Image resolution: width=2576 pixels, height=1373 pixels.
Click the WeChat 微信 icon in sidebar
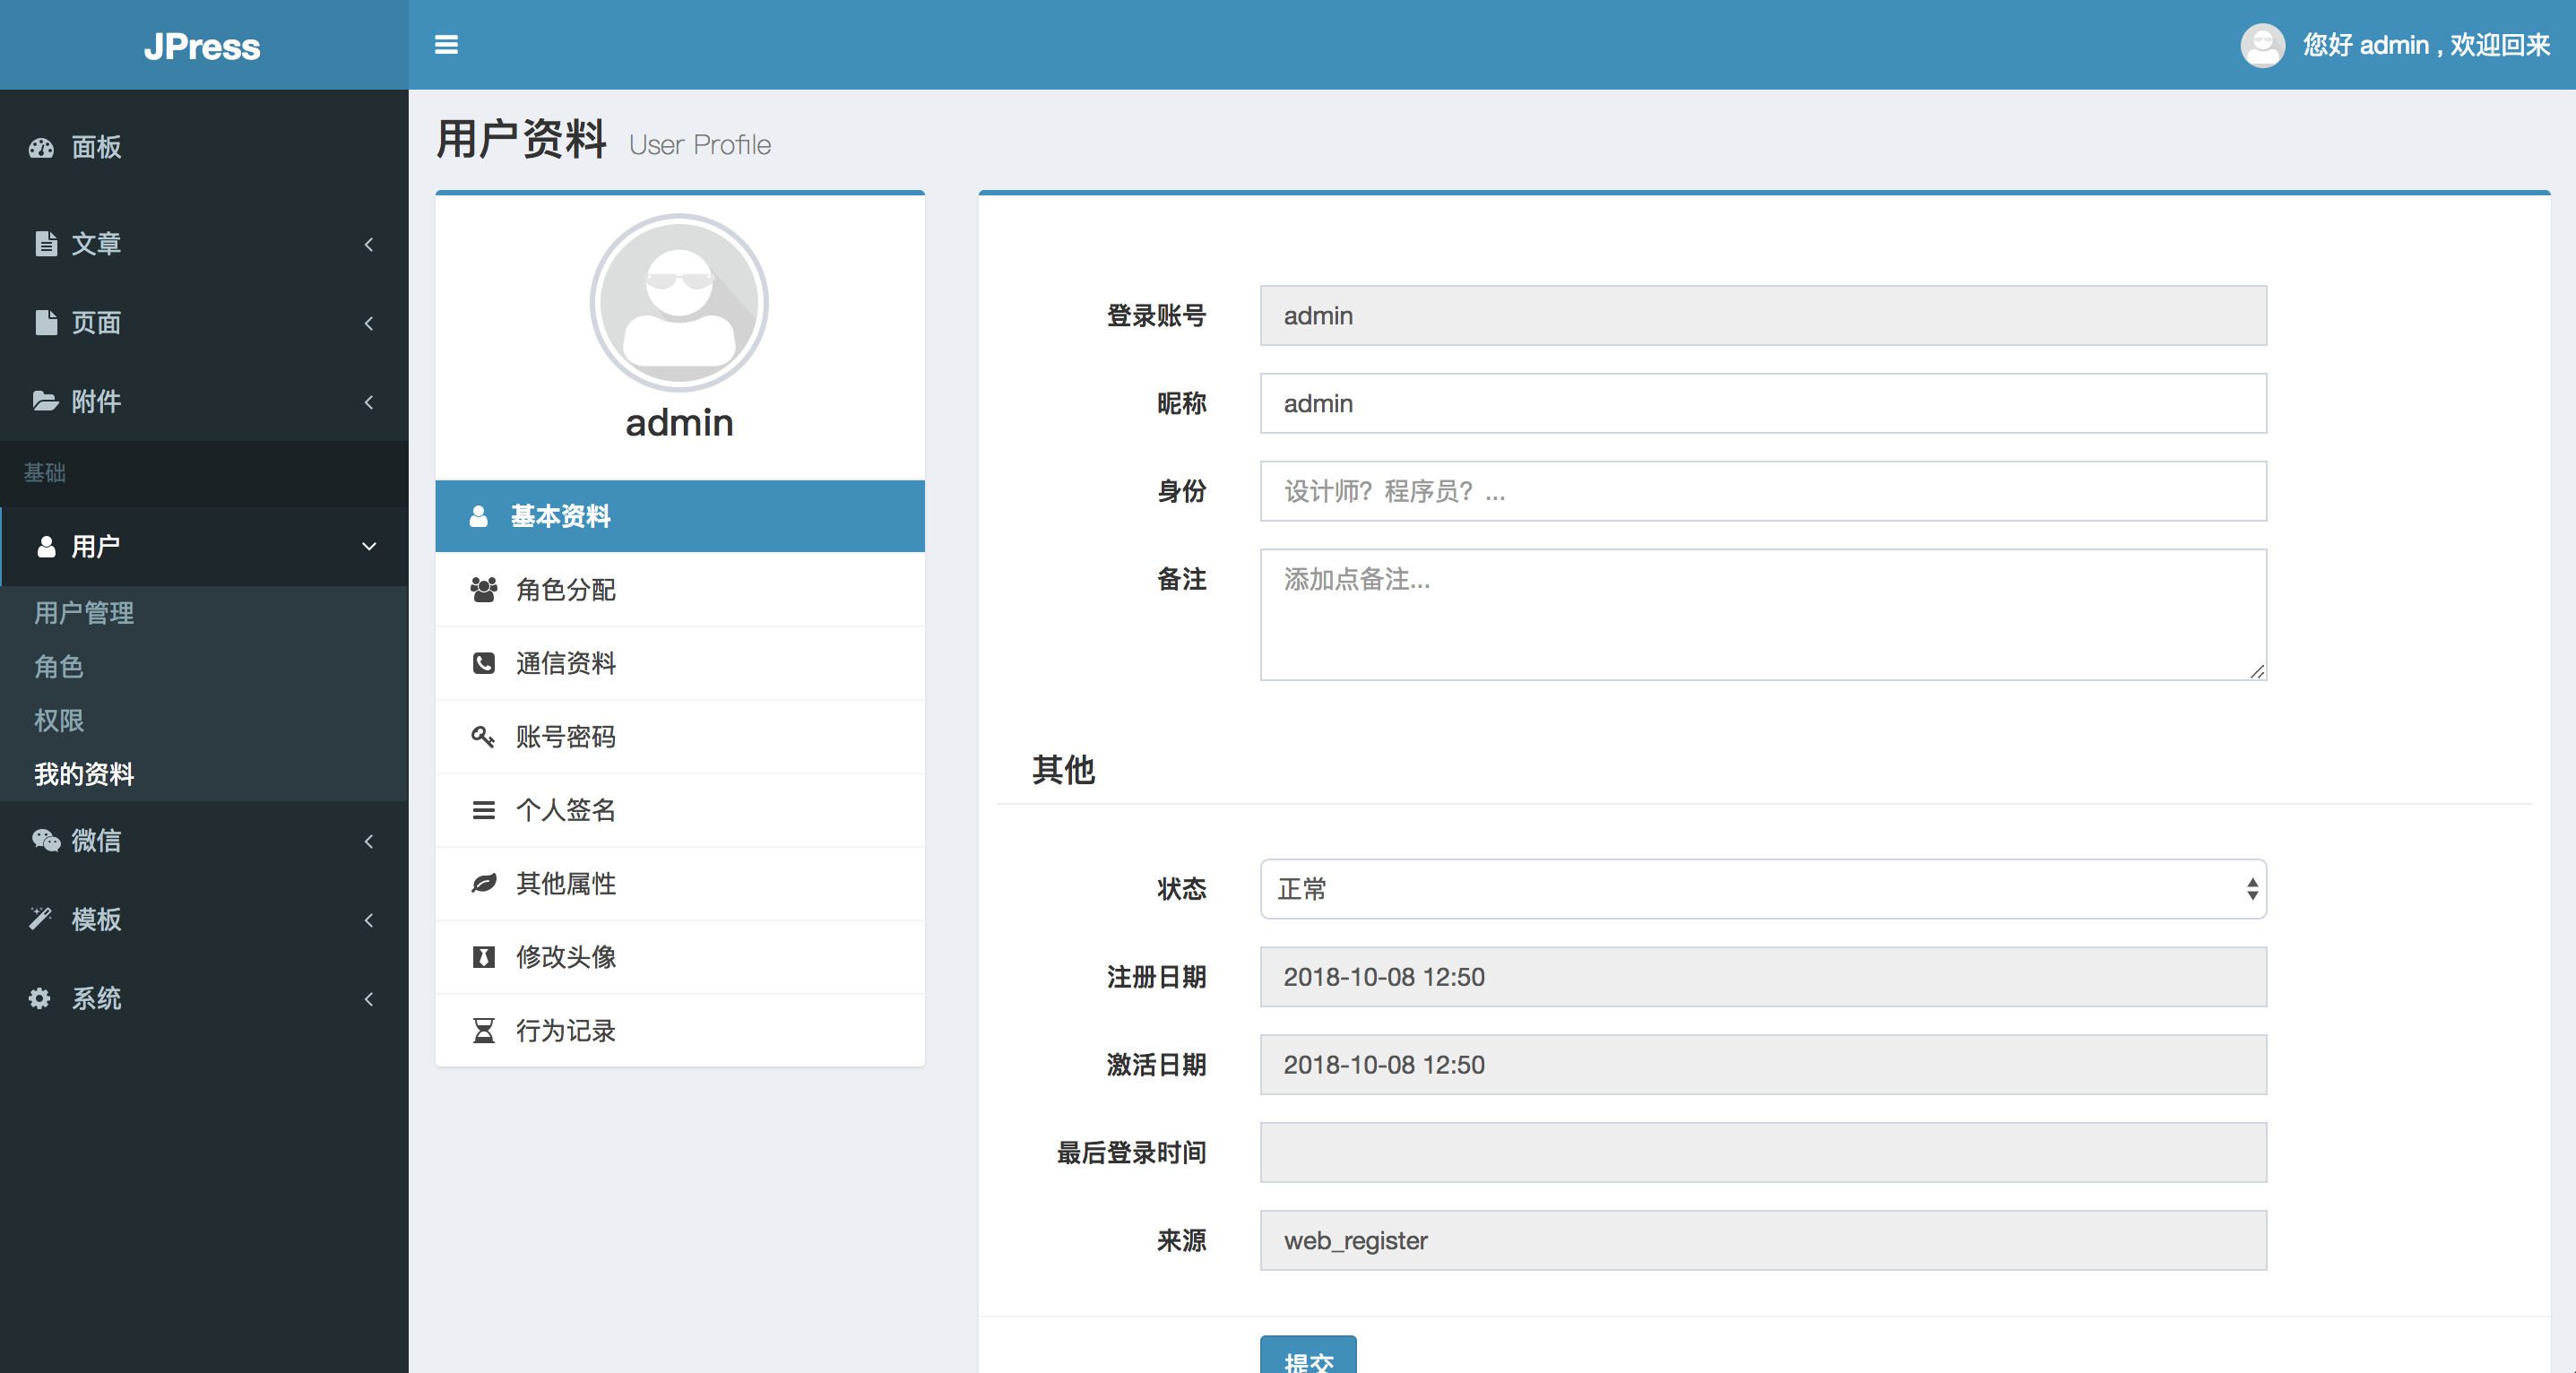(45, 840)
